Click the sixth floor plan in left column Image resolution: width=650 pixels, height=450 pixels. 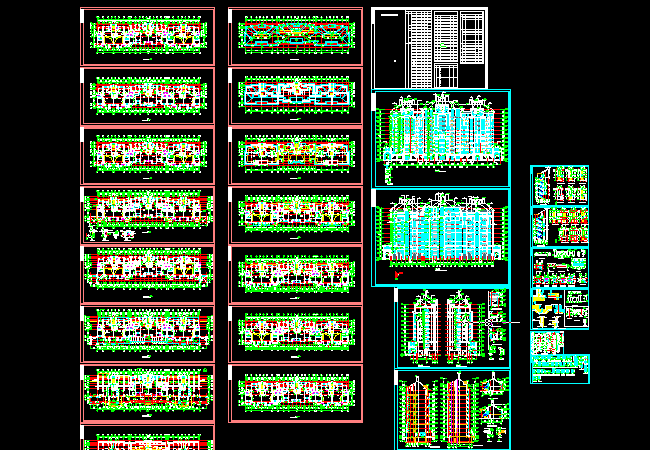(x=147, y=333)
